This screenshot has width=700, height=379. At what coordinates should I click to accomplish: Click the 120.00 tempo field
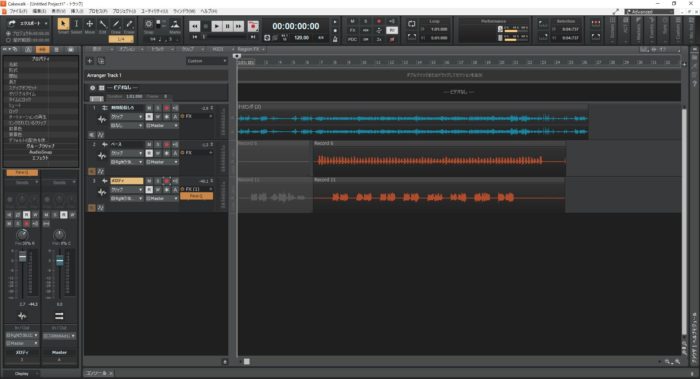point(301,38)
